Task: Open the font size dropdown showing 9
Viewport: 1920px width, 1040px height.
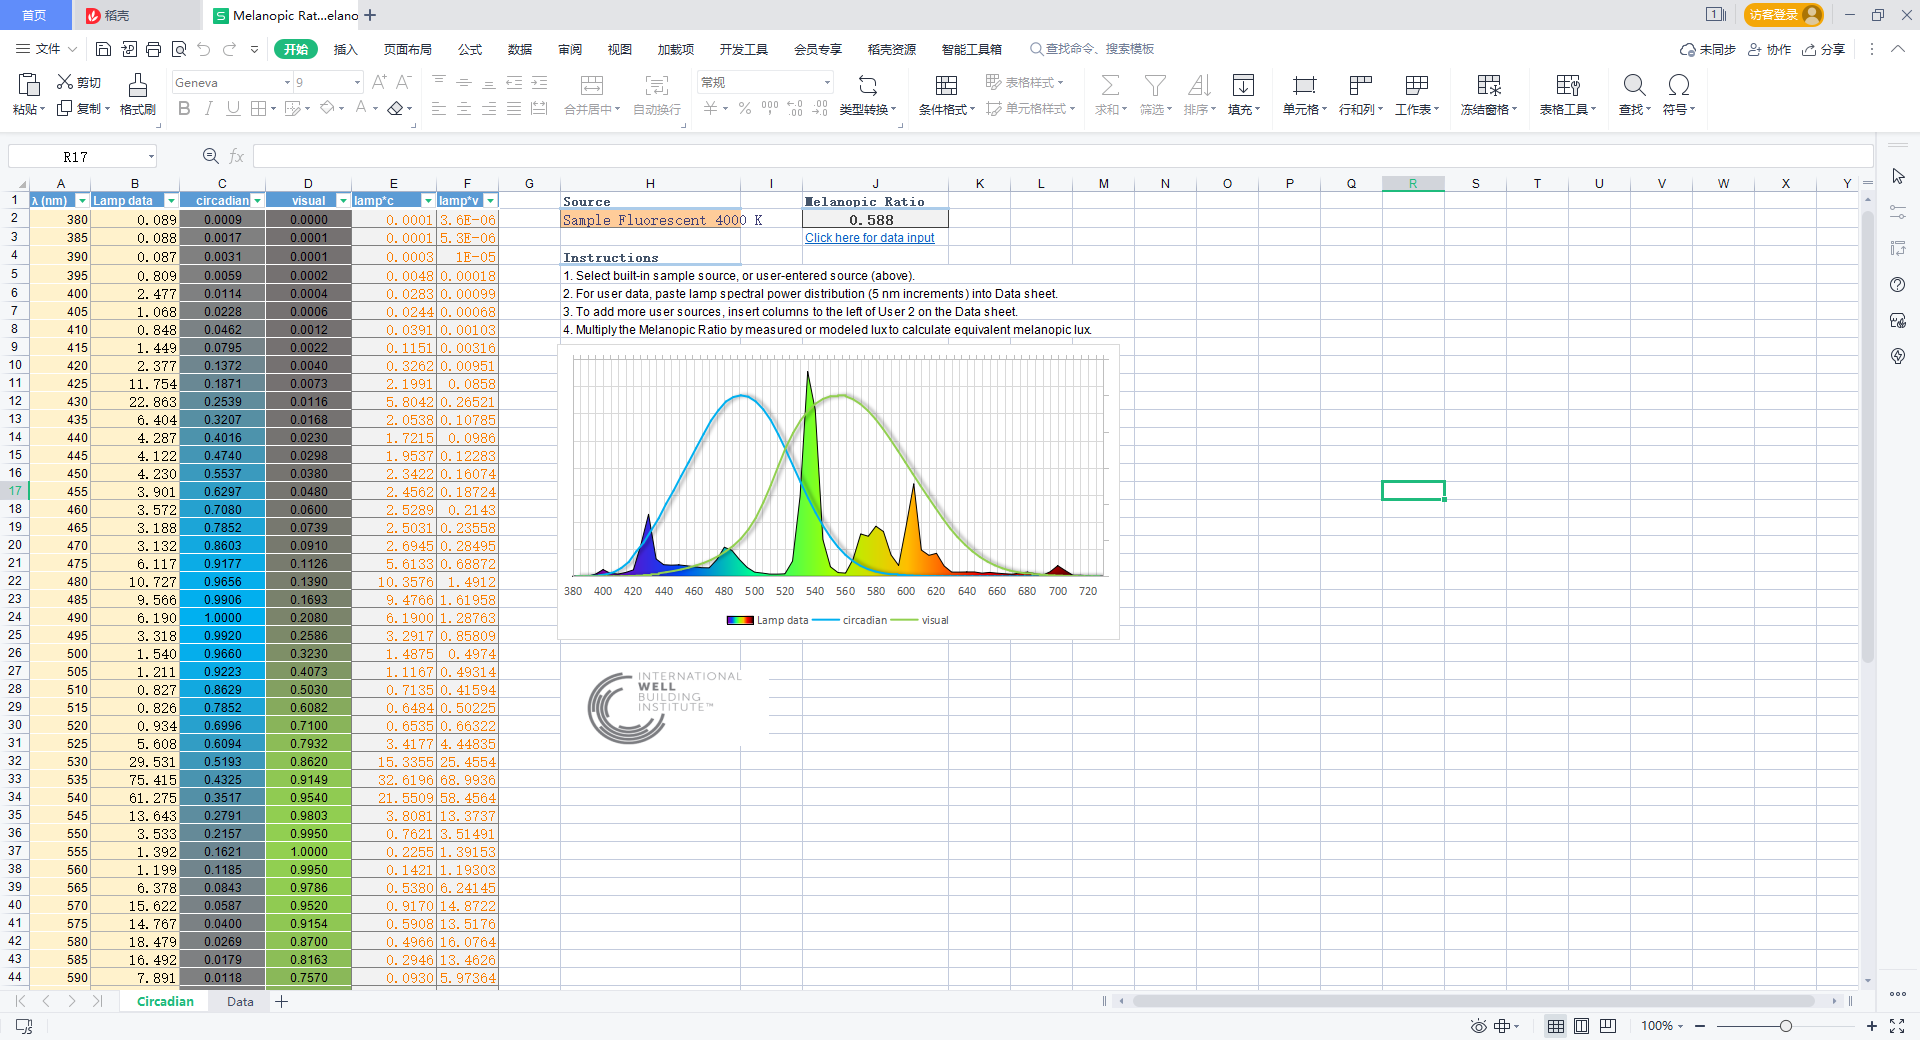Action: (357, 83)
